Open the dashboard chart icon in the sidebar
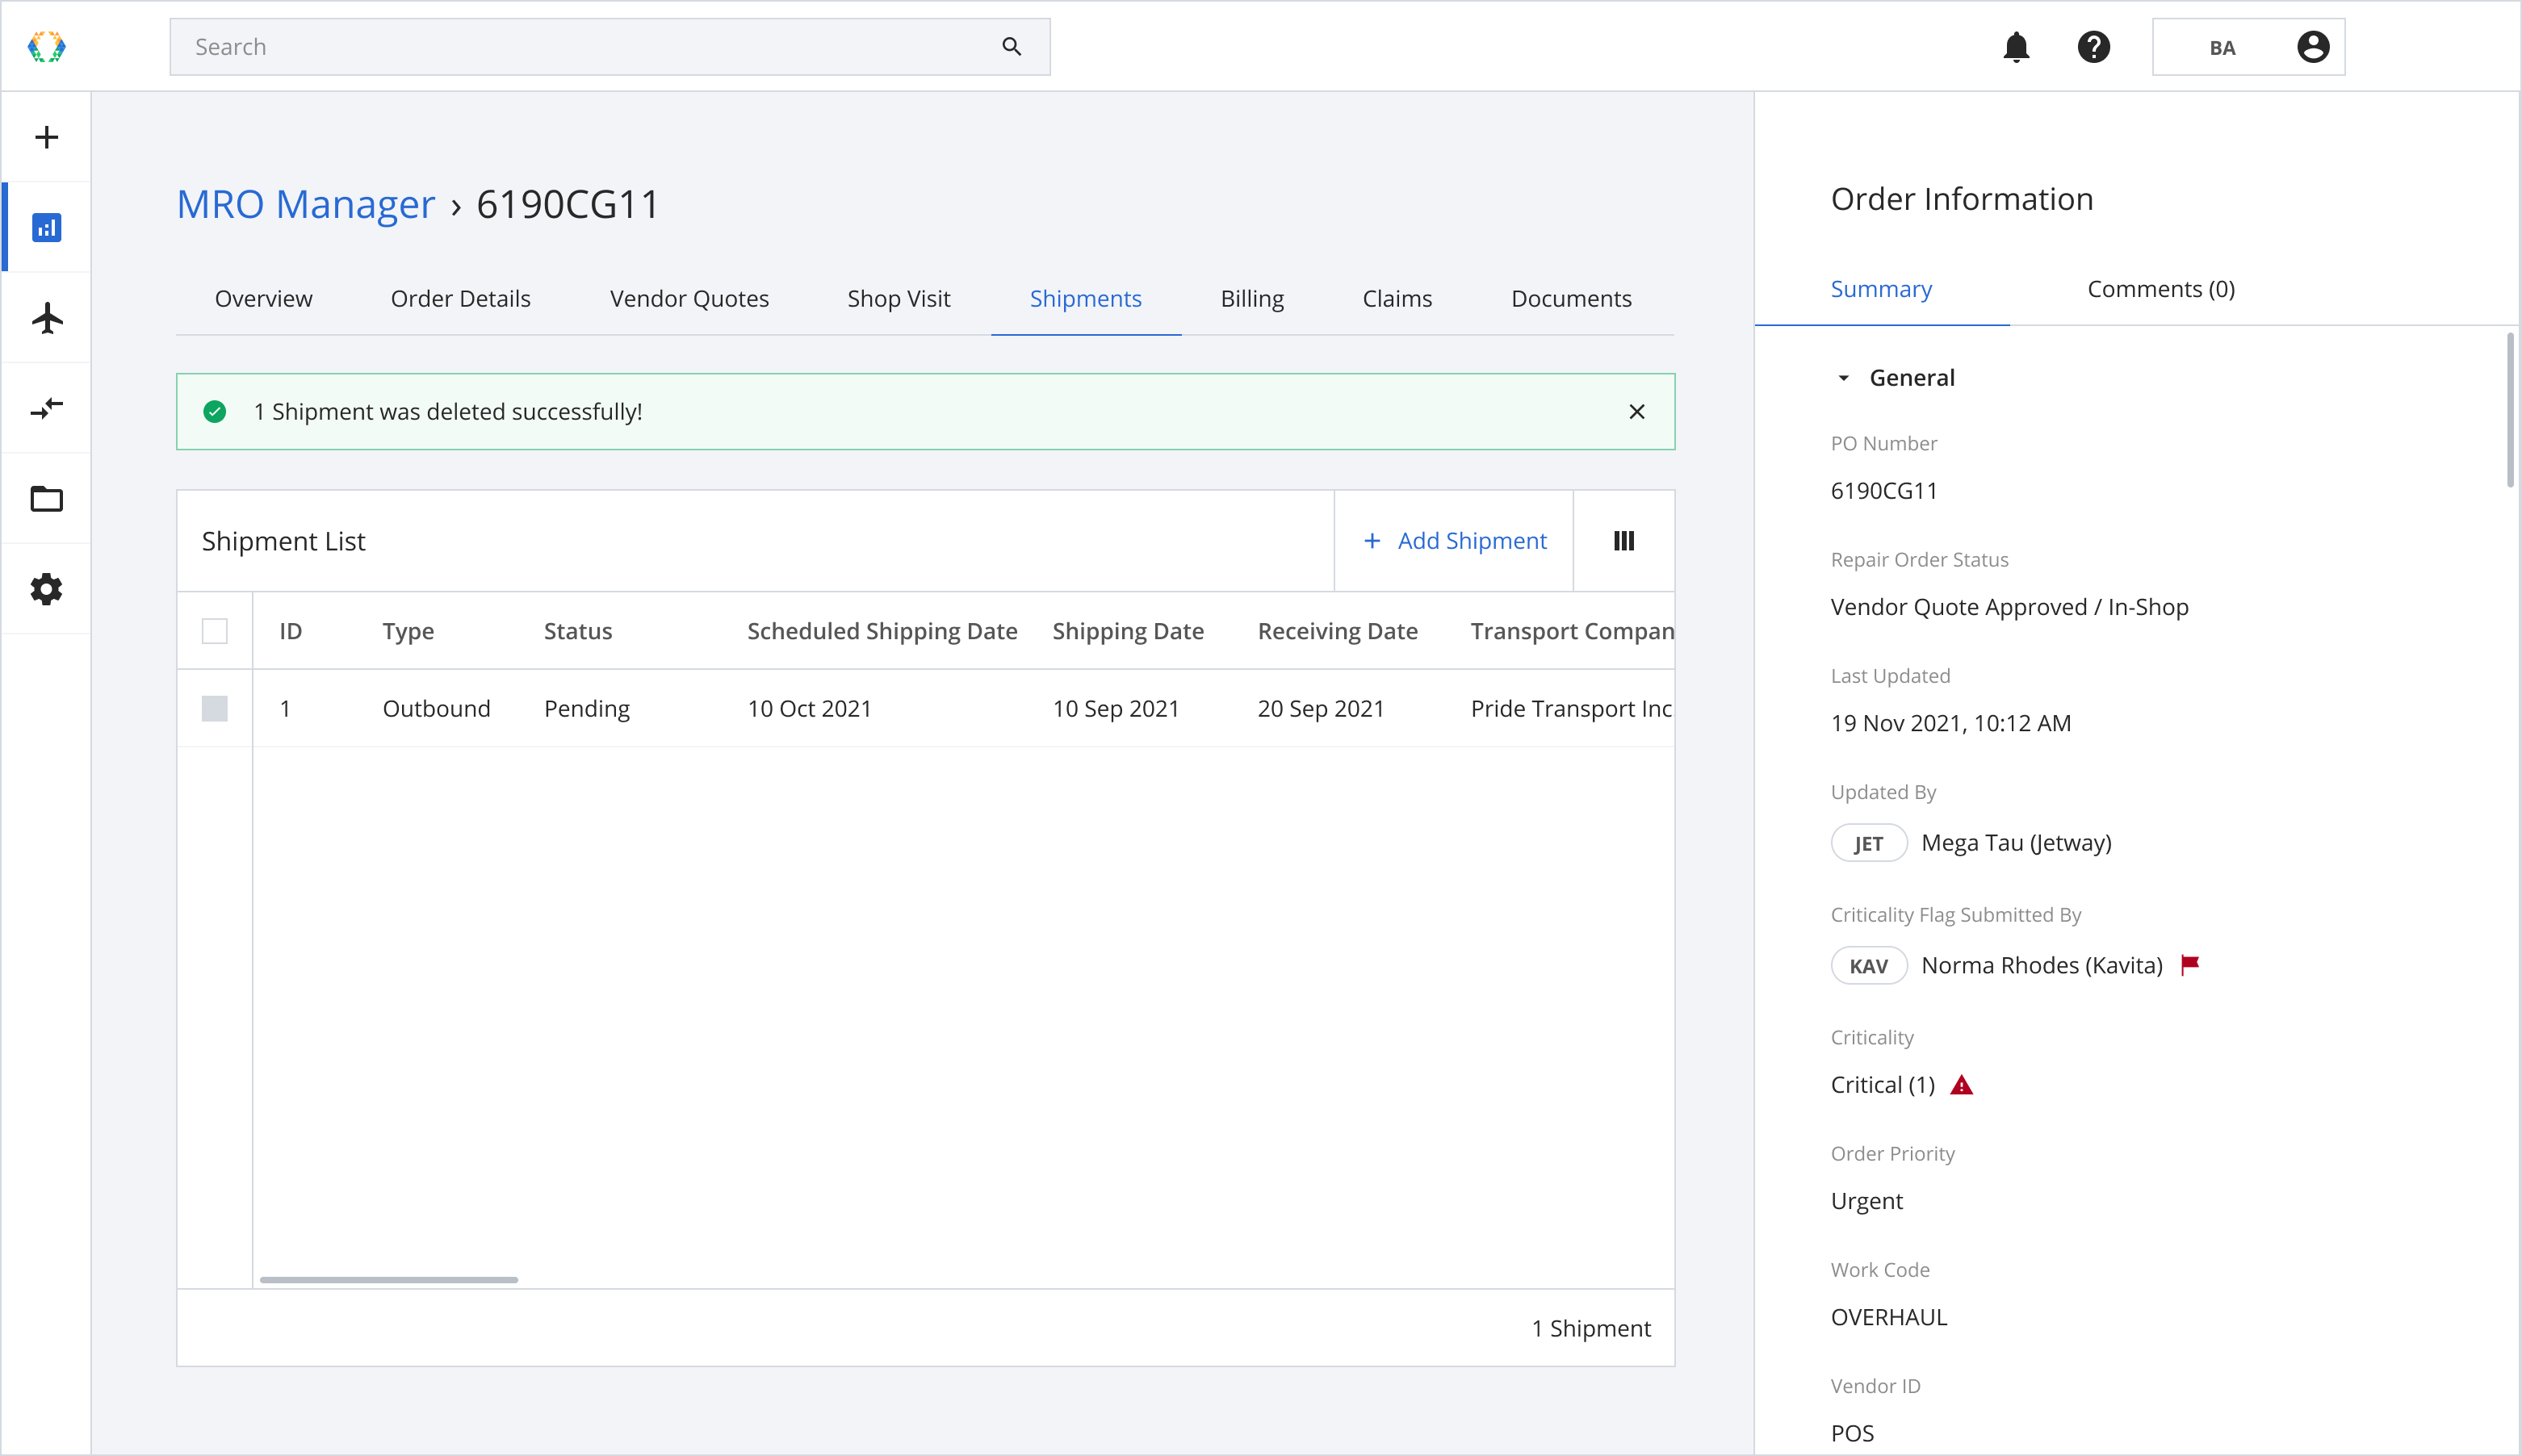 tap(46, 228)
